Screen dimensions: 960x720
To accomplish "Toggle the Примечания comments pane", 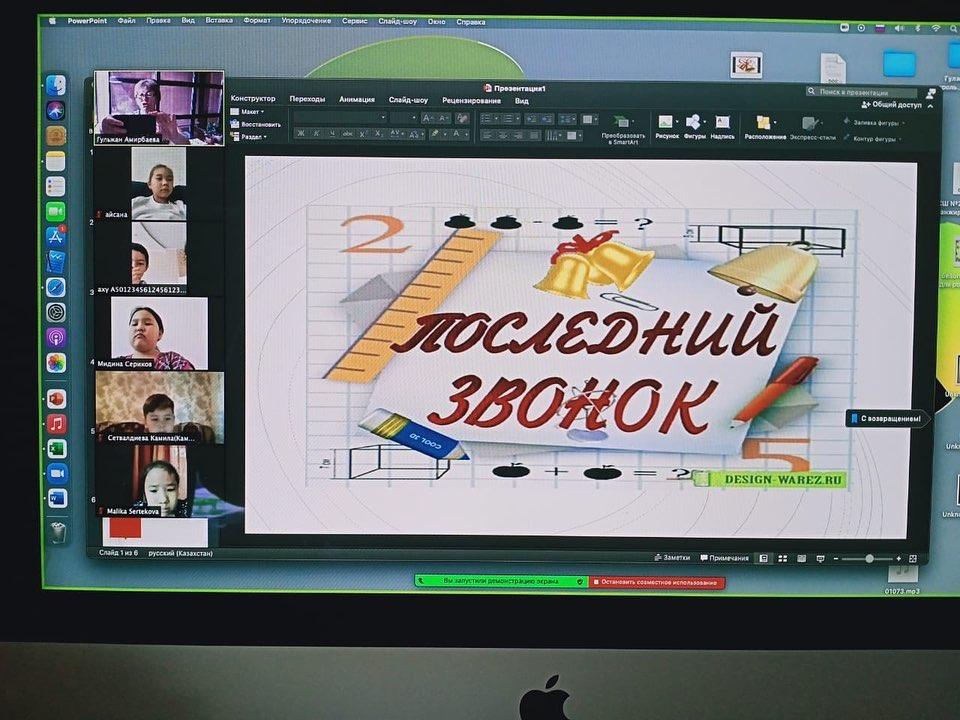I will [725, 558].
